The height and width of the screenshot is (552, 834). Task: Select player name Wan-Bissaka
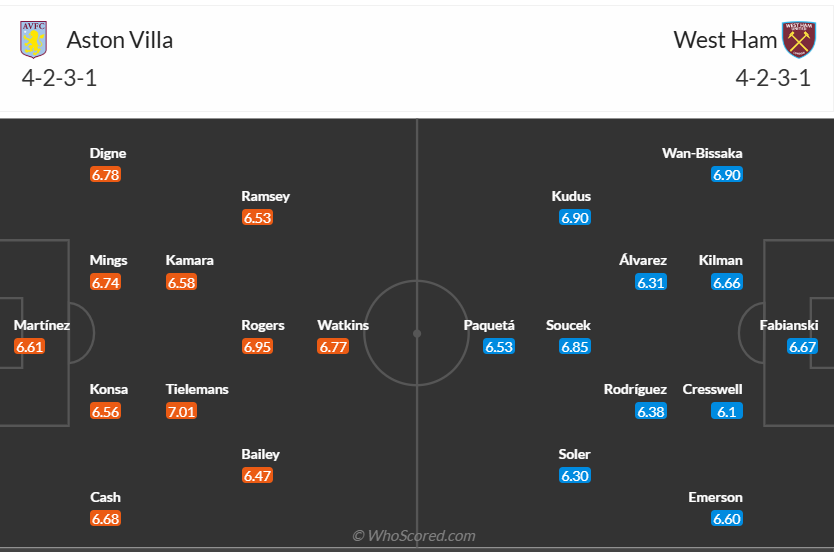click(702, 154)
